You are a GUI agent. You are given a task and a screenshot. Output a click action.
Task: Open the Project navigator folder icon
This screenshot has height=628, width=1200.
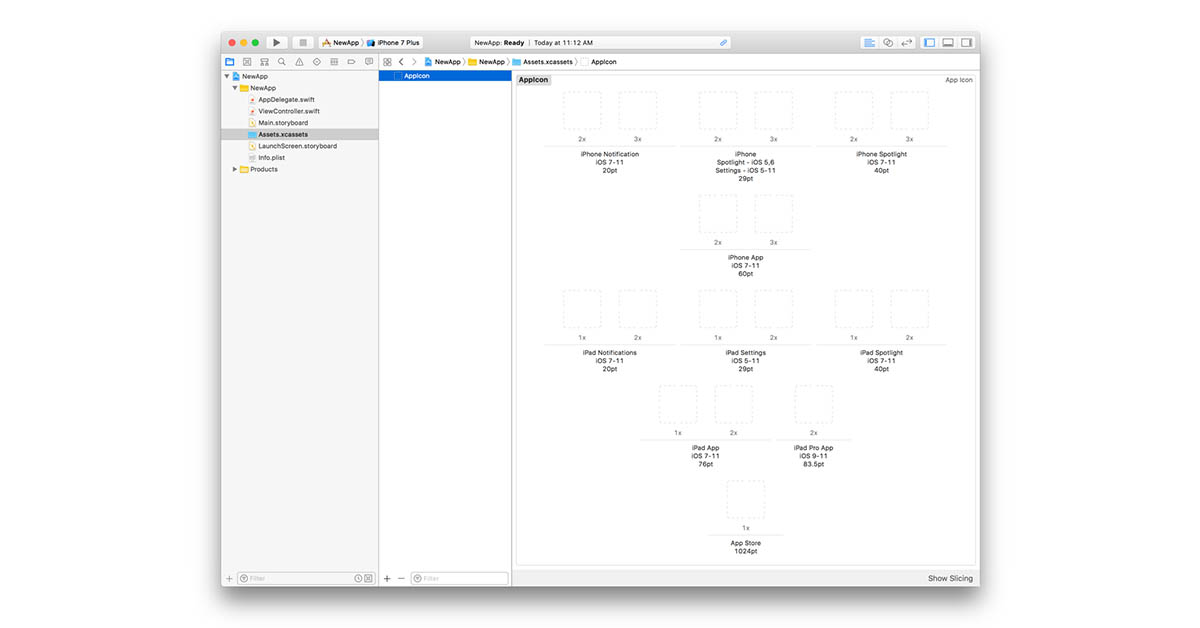point(230,61)
